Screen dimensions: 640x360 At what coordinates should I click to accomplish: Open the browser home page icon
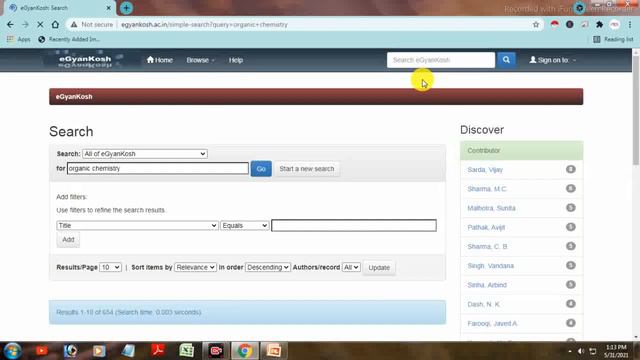click(x=55, y=24)
